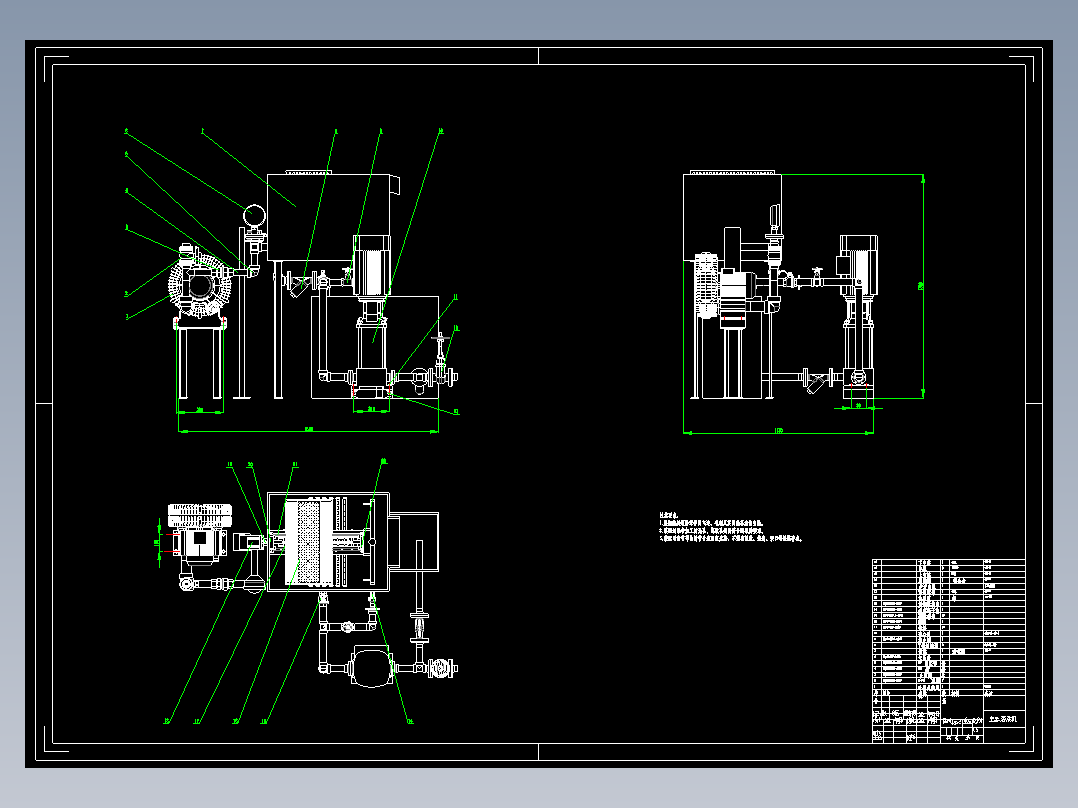This screenshot has height=808, width=1078.
Task: Click the flanged valve right of top-view pump
Action: point(441,667)
